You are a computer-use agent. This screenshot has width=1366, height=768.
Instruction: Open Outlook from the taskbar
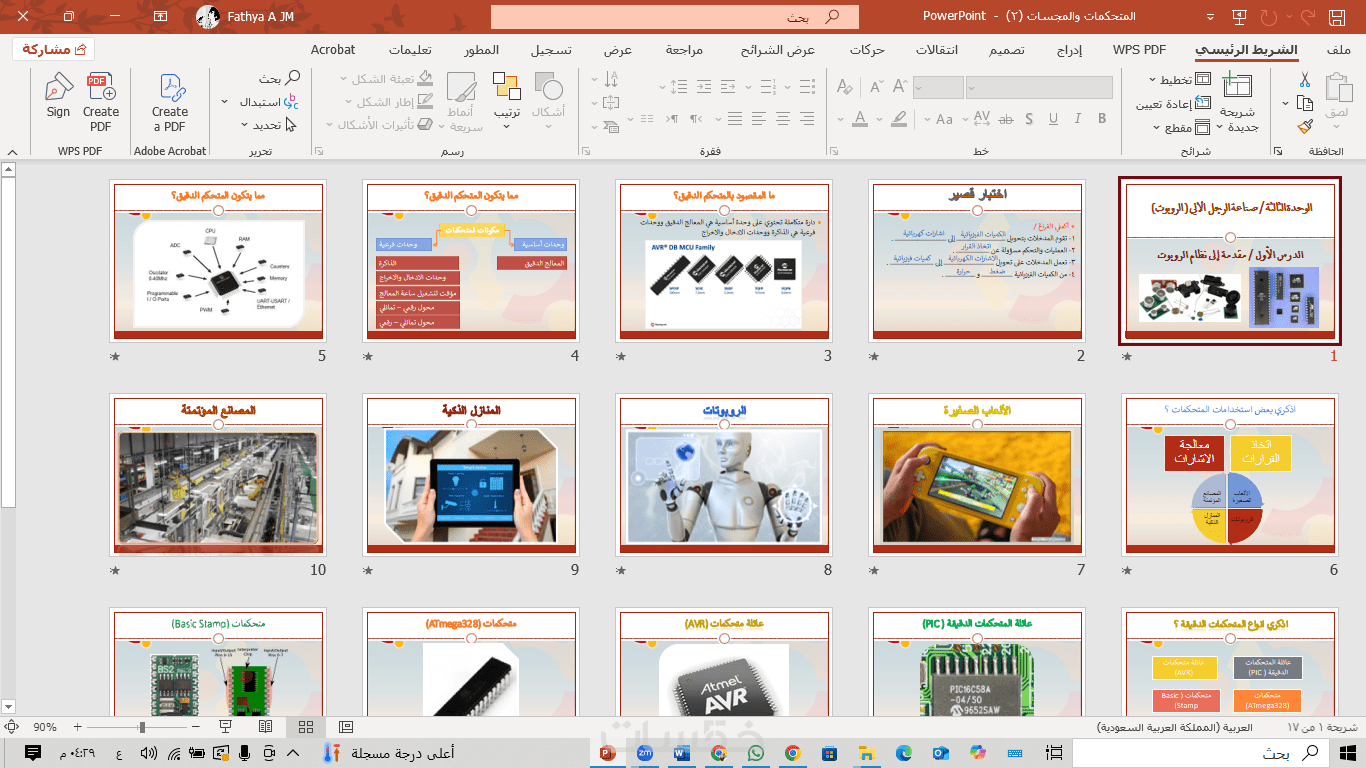(940, 753)
